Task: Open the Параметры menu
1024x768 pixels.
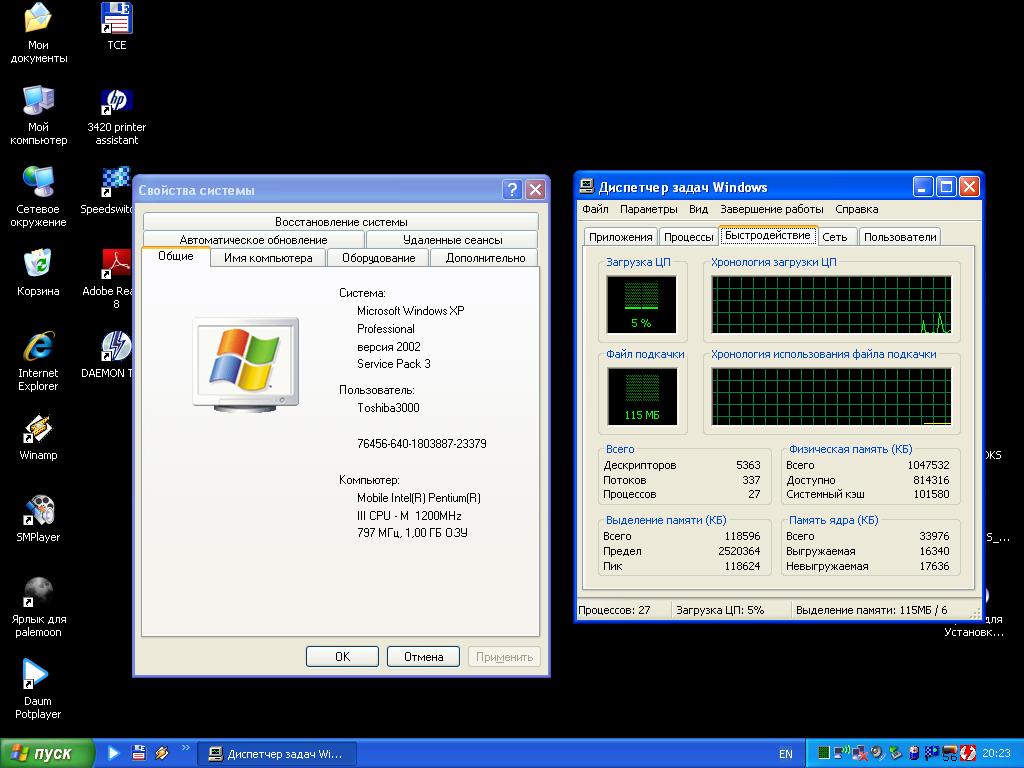Action: pos(648,209)
